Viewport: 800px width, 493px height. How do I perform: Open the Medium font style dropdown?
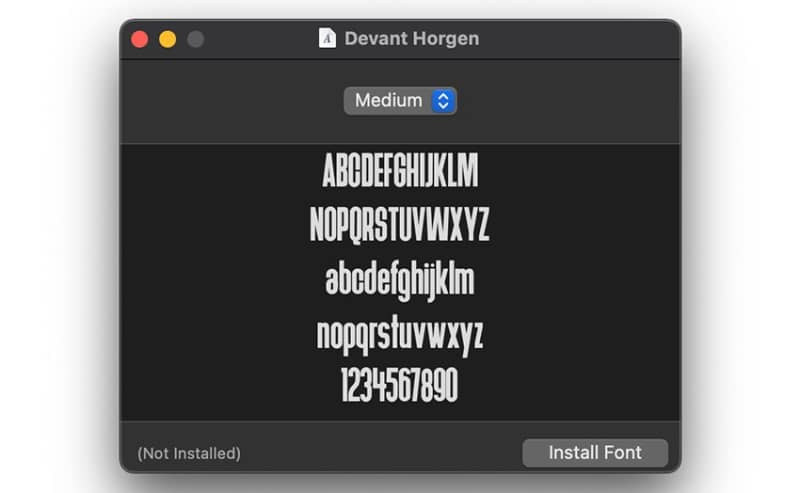click(401, 101)
